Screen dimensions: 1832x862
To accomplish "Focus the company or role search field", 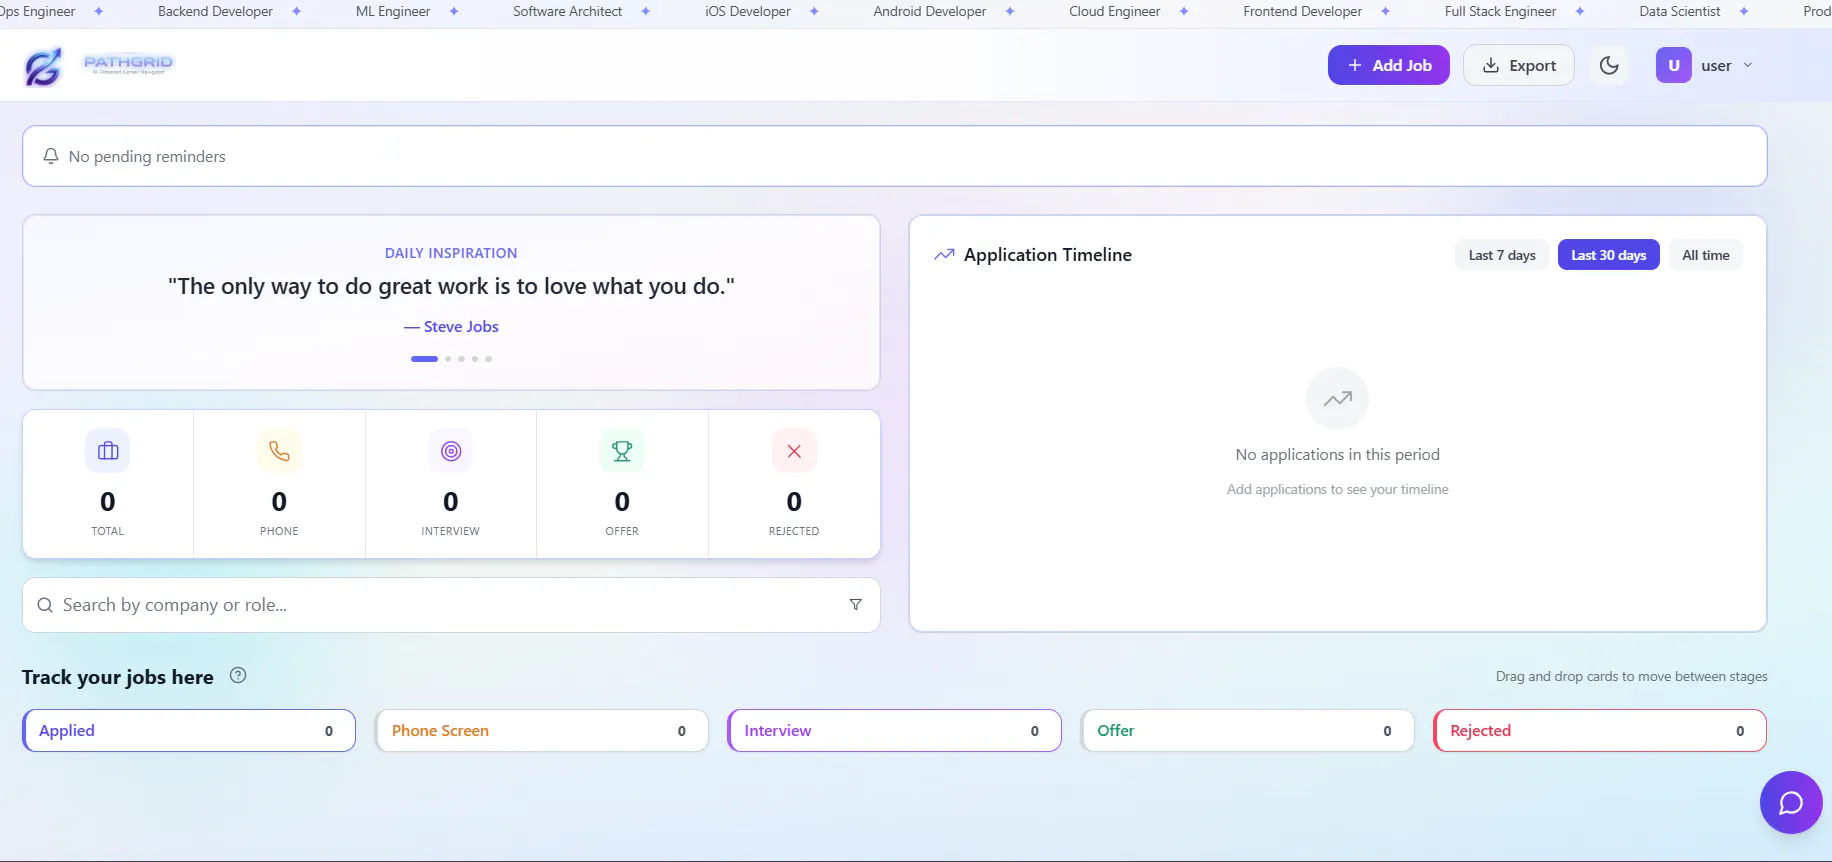I will coord(451,605).
